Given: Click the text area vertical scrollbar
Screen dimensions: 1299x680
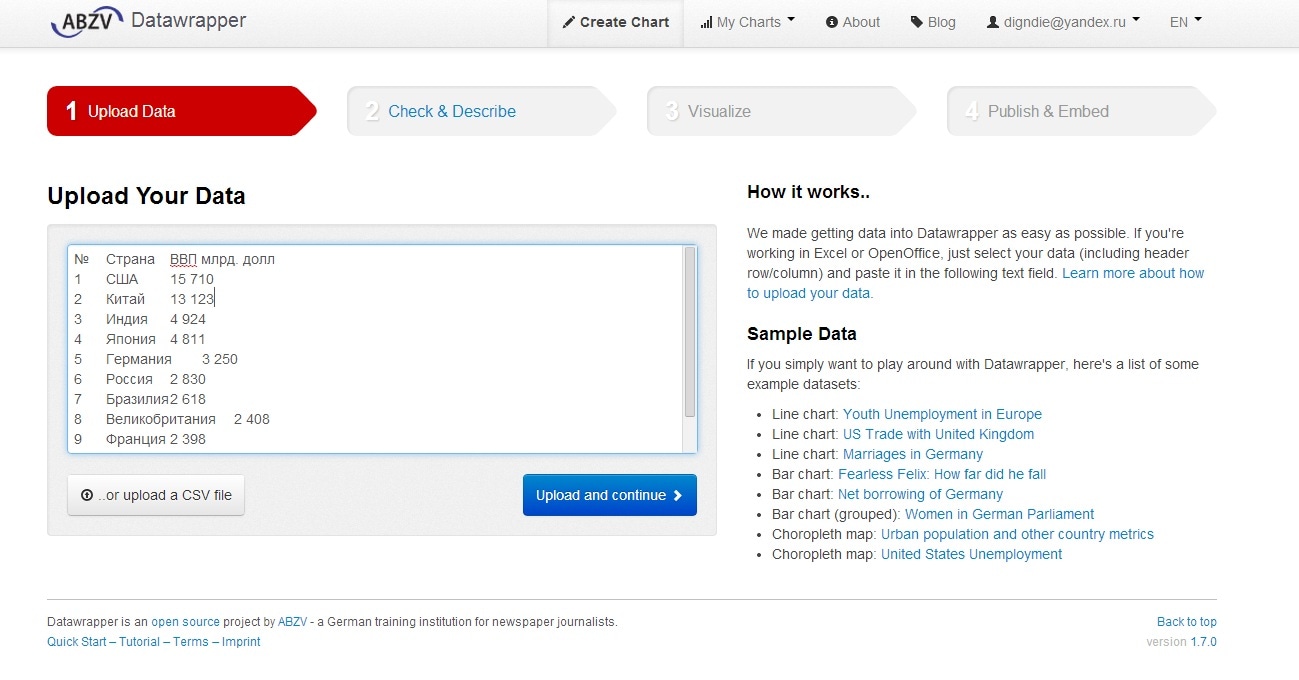Looking at the screenshot, I should [x=689, y=332].
